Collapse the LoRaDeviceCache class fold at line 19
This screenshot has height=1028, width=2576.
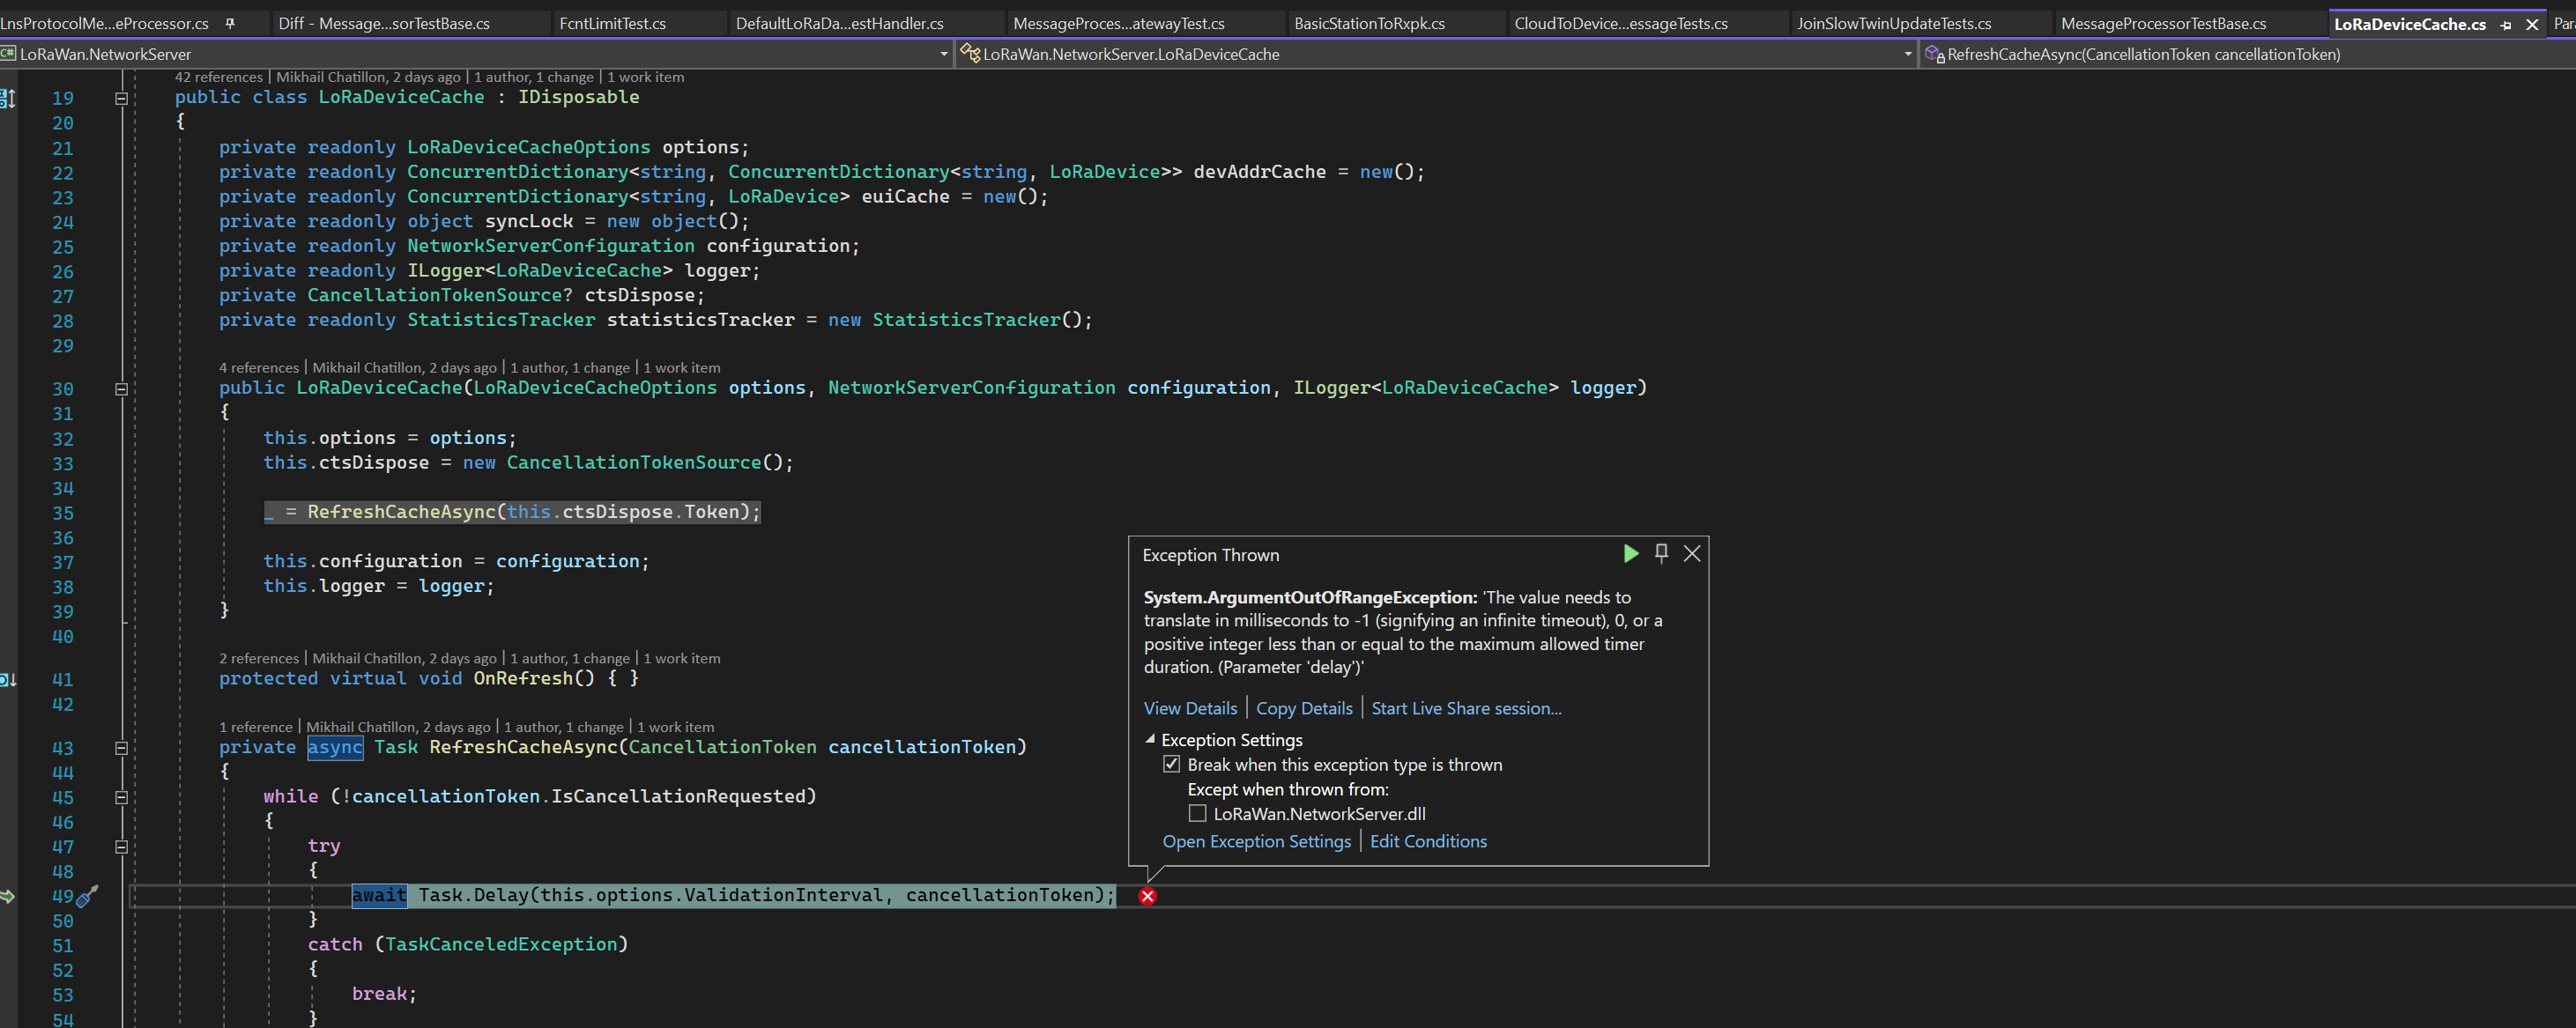[x=120, y=97]
